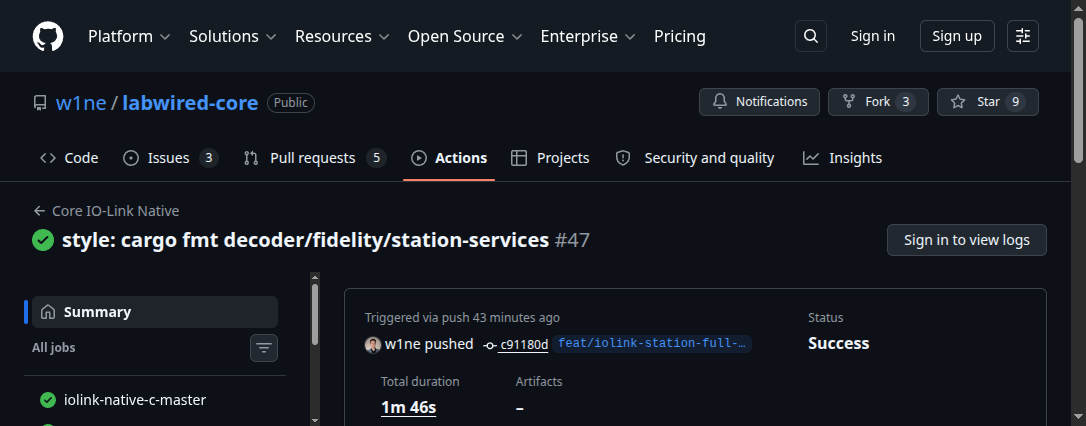
Task: Click the Fork icon
Action: coord(848,102)
